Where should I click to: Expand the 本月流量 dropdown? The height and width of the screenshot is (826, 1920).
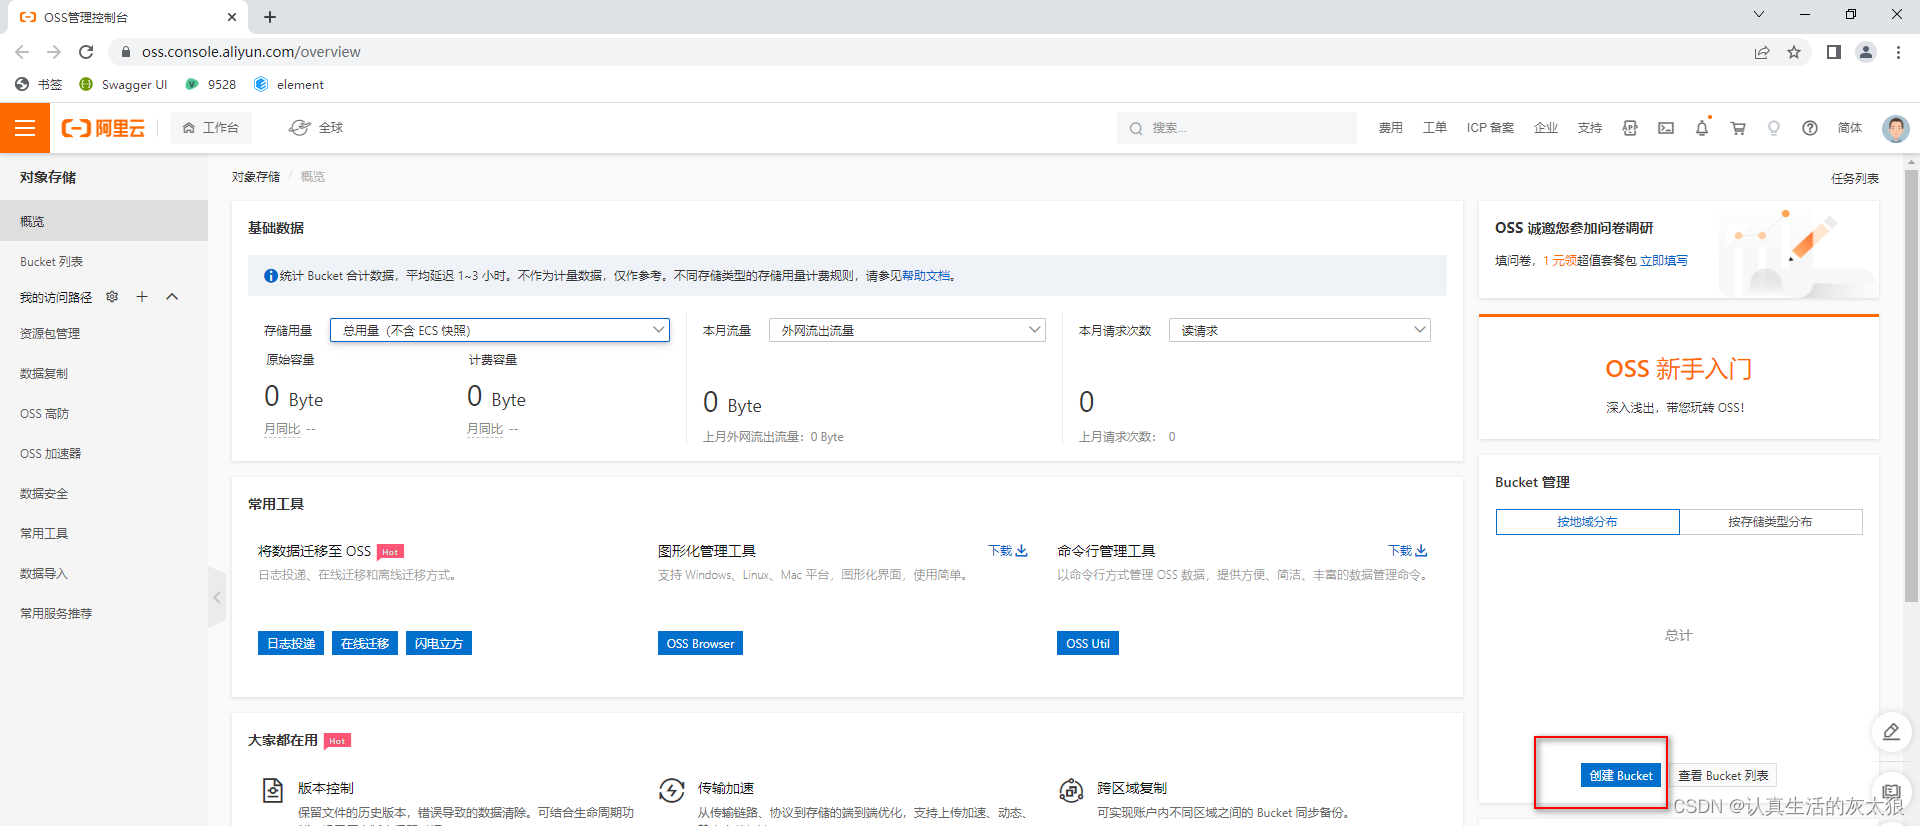907,330
